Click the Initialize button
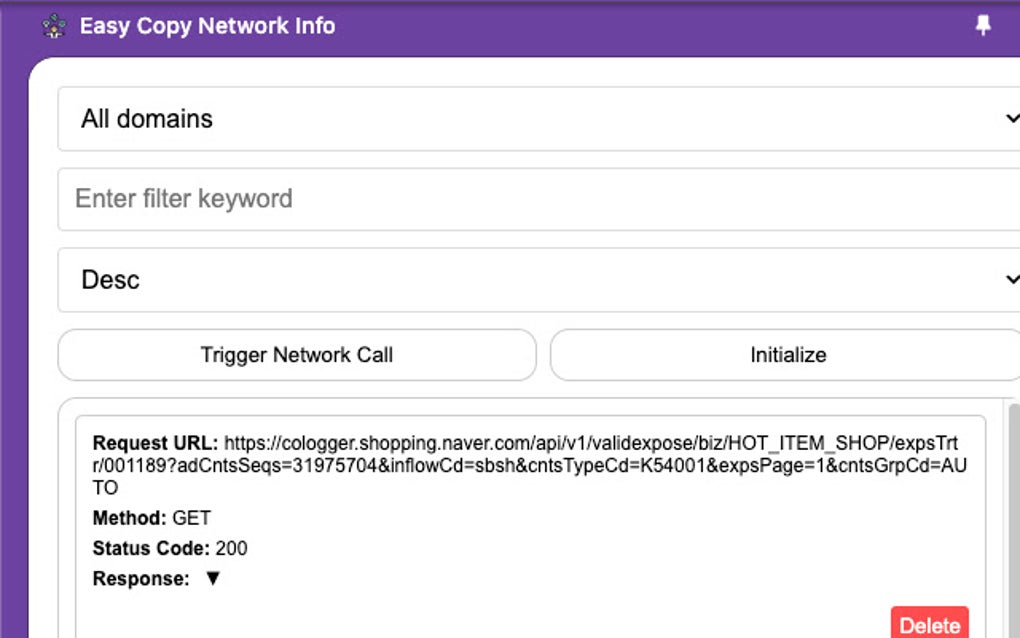Image resolution: width=1020 pixels, height=638 pixels. pyautogui.click(x=788, y=355)
